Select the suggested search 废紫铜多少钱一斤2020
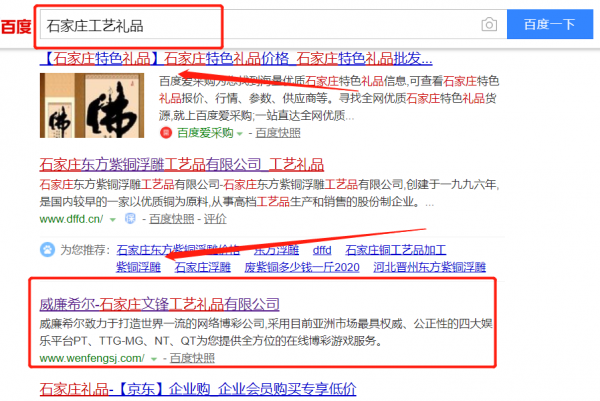600x401 pixels. tap(302, 267)
